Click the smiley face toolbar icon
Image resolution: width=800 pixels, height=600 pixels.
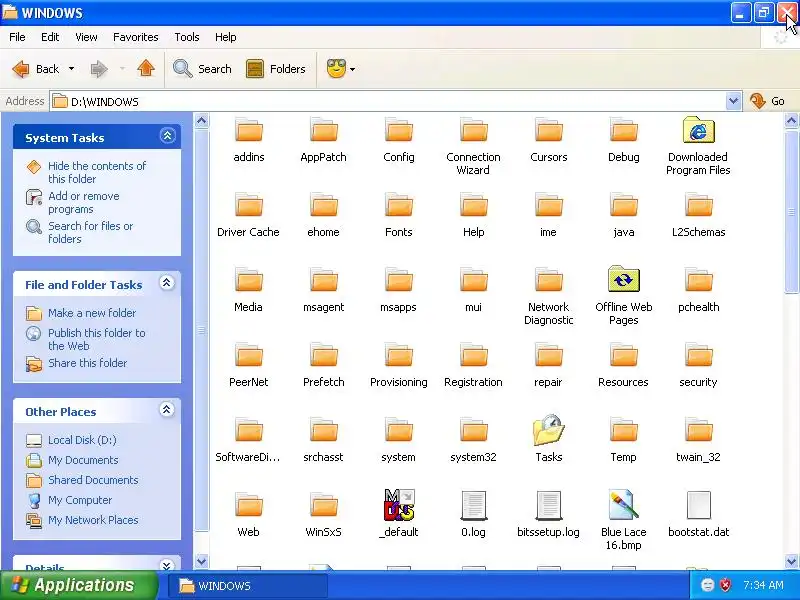(336, 68)
